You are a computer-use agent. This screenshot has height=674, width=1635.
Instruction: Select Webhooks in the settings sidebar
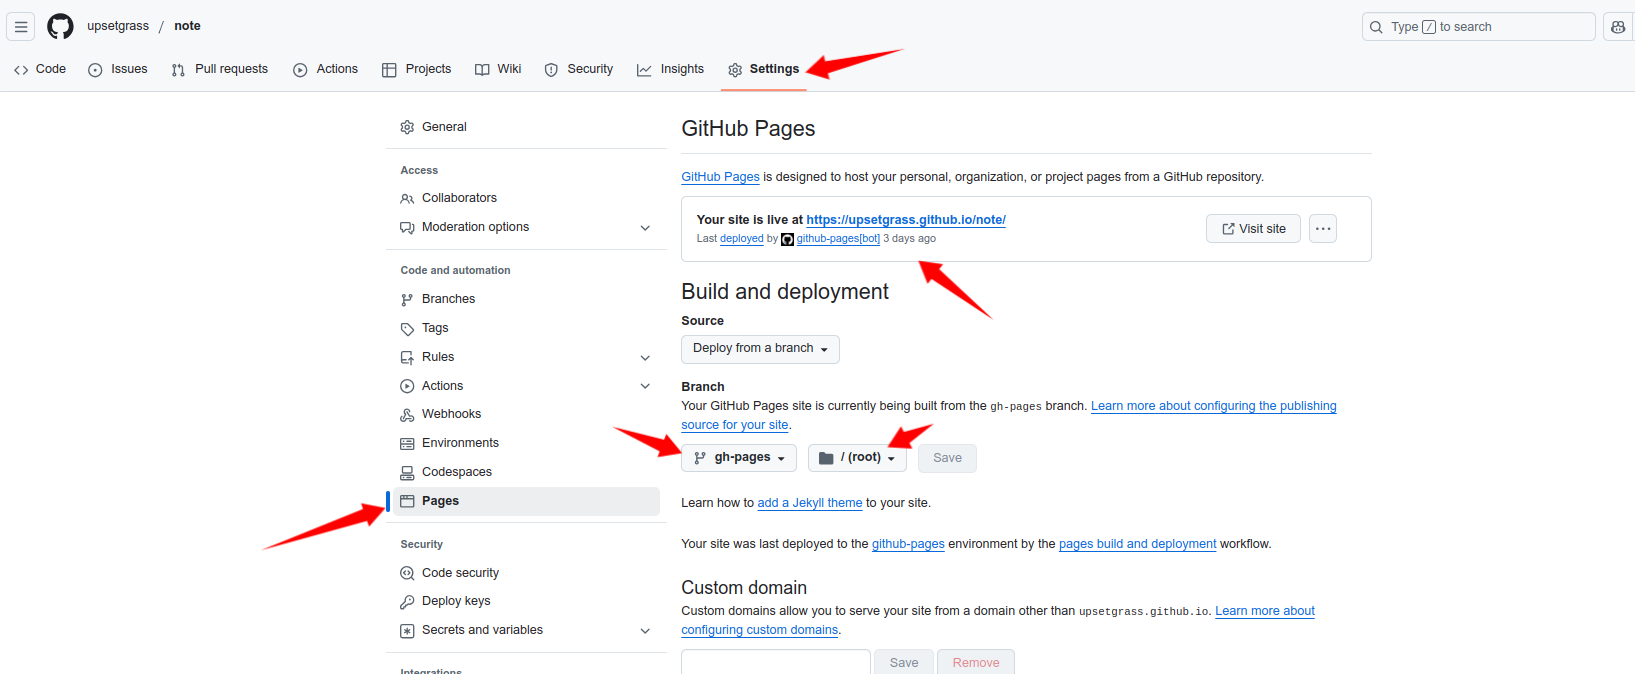click(x=527, y=414)
